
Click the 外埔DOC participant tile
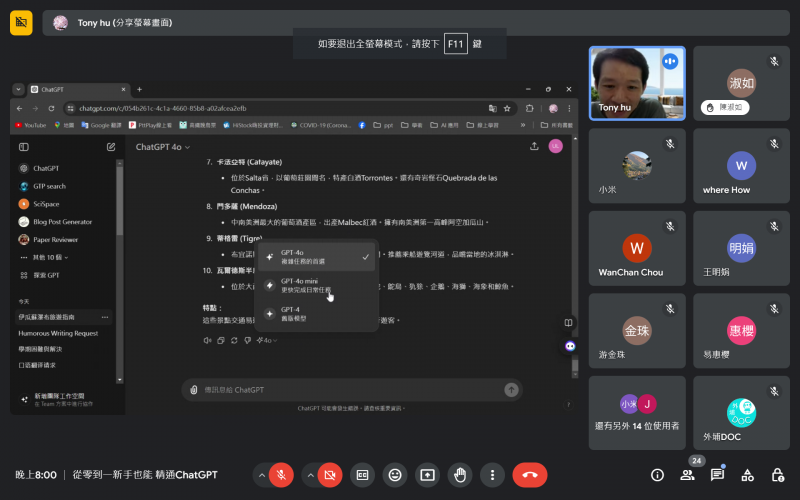coord(741,413)
